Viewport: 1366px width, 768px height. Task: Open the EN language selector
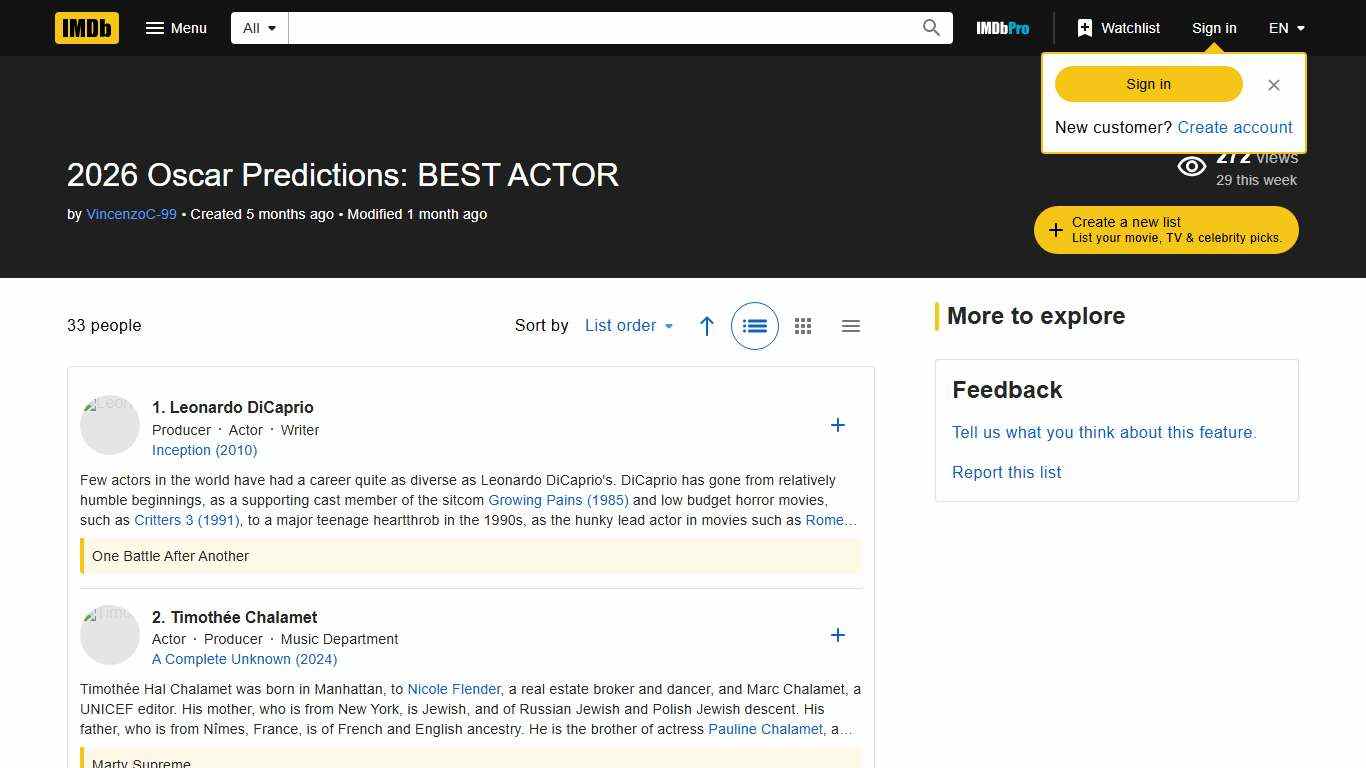pyautogui.click(x=1286, y=28)
